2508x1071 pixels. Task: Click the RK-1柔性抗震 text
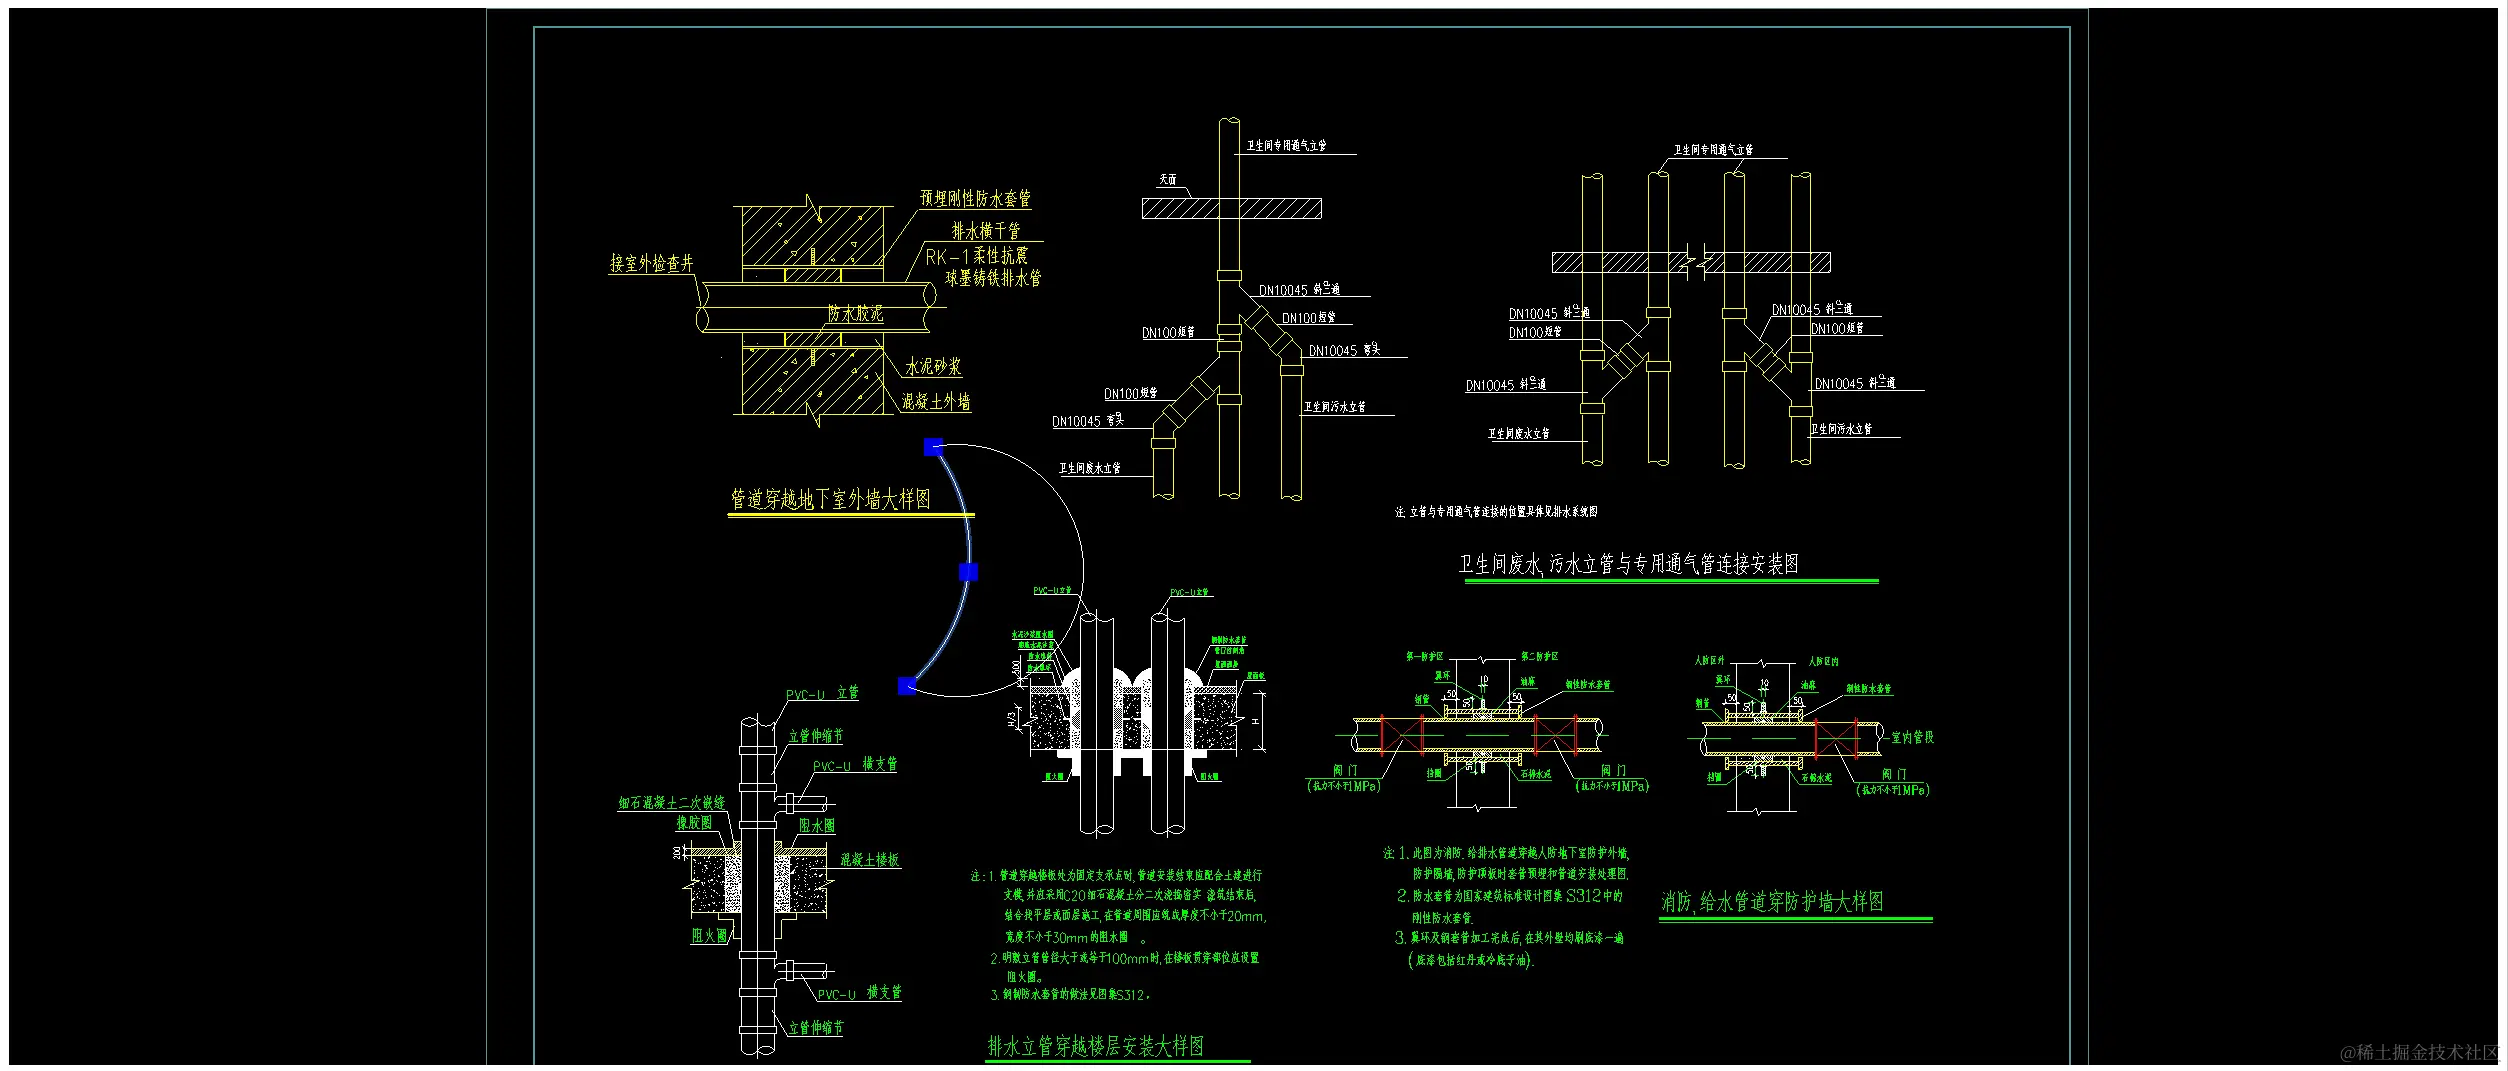(976, 256)
